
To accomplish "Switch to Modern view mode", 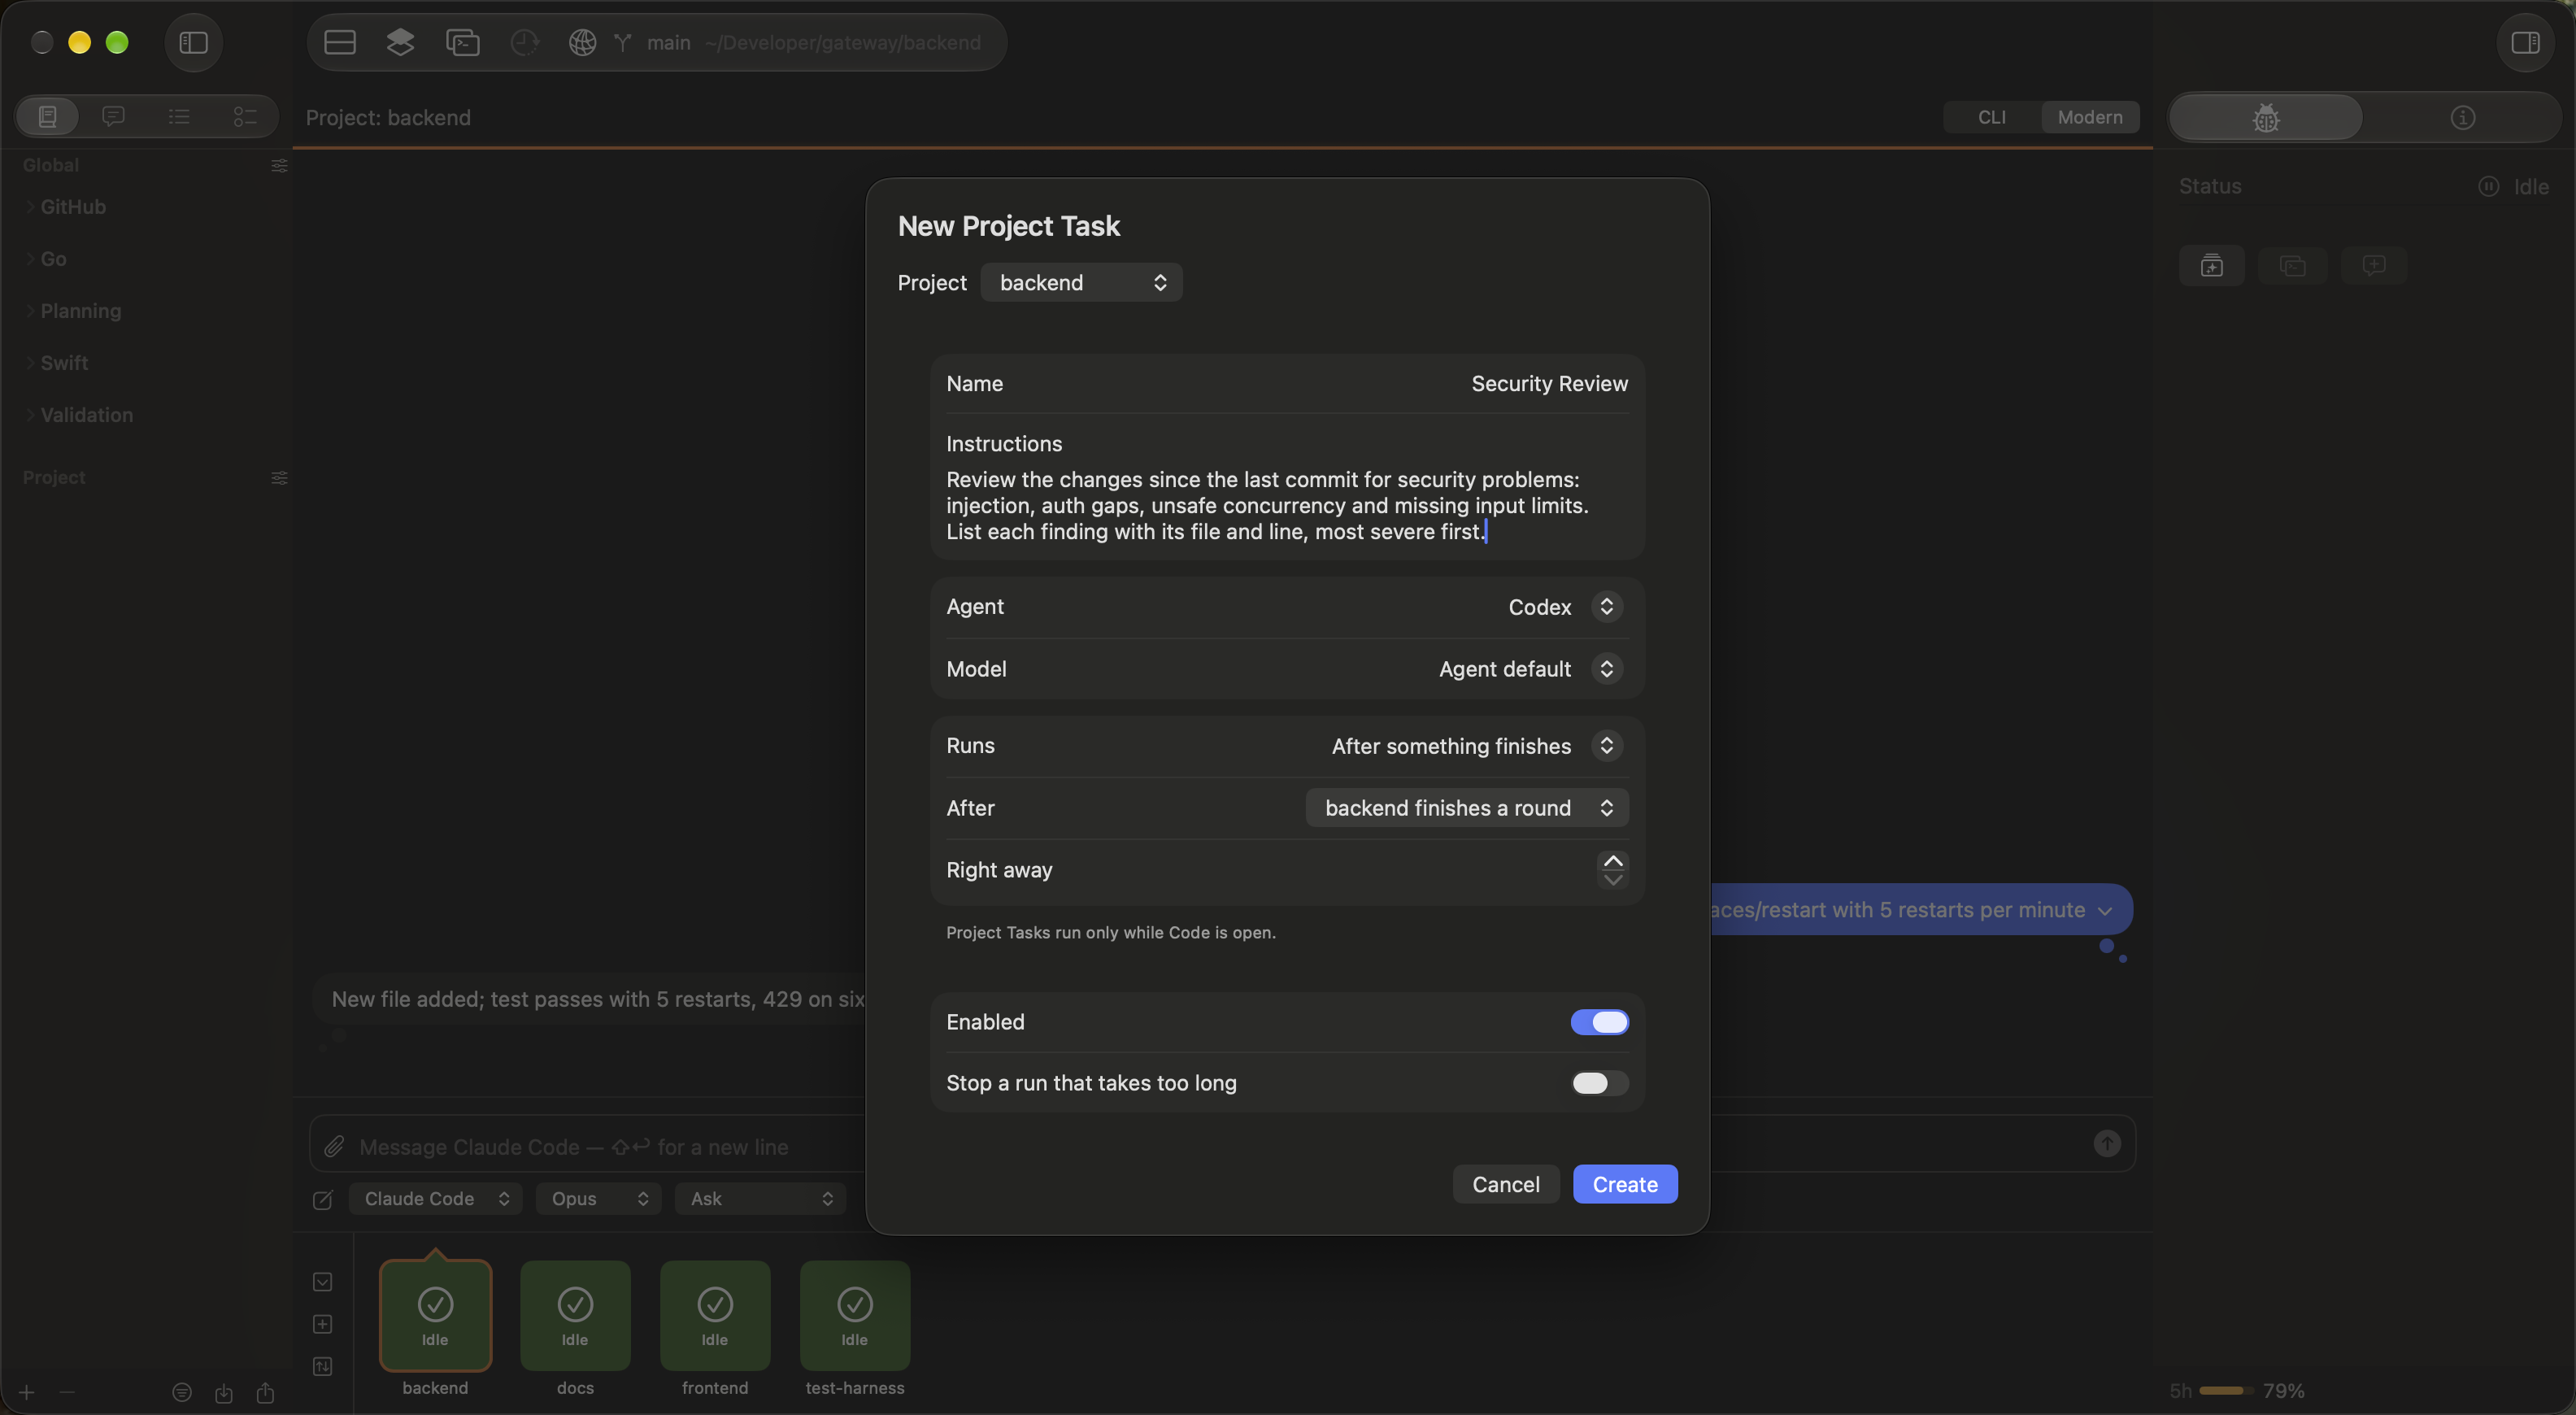I will tap(2089, 117).
